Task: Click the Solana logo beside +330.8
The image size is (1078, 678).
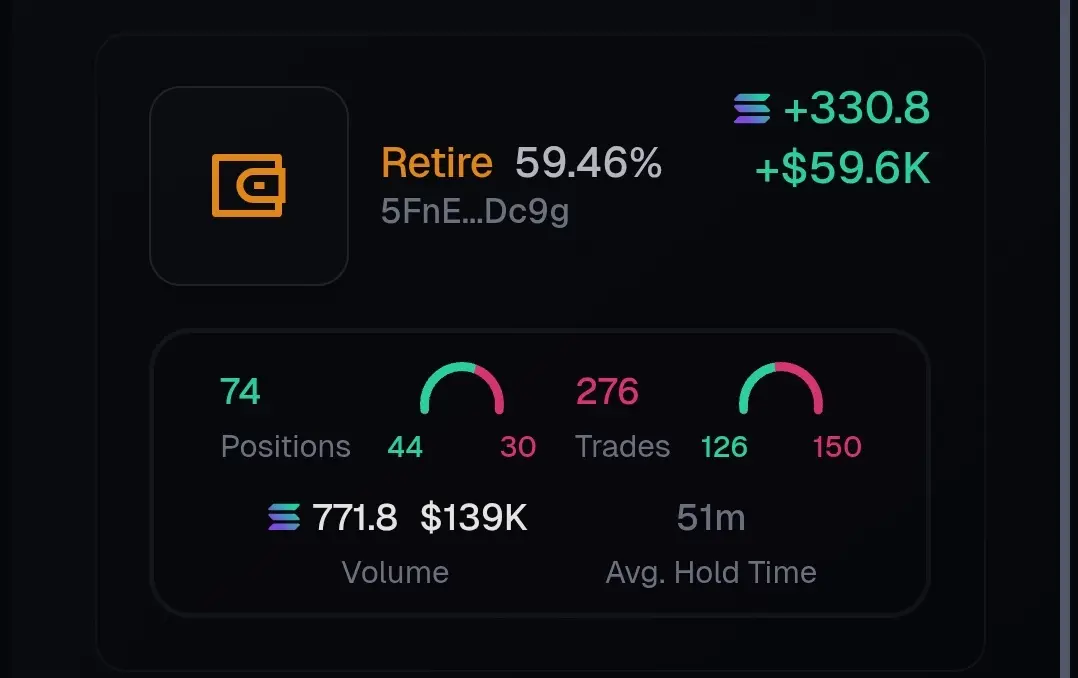Action: click(752, 109)
